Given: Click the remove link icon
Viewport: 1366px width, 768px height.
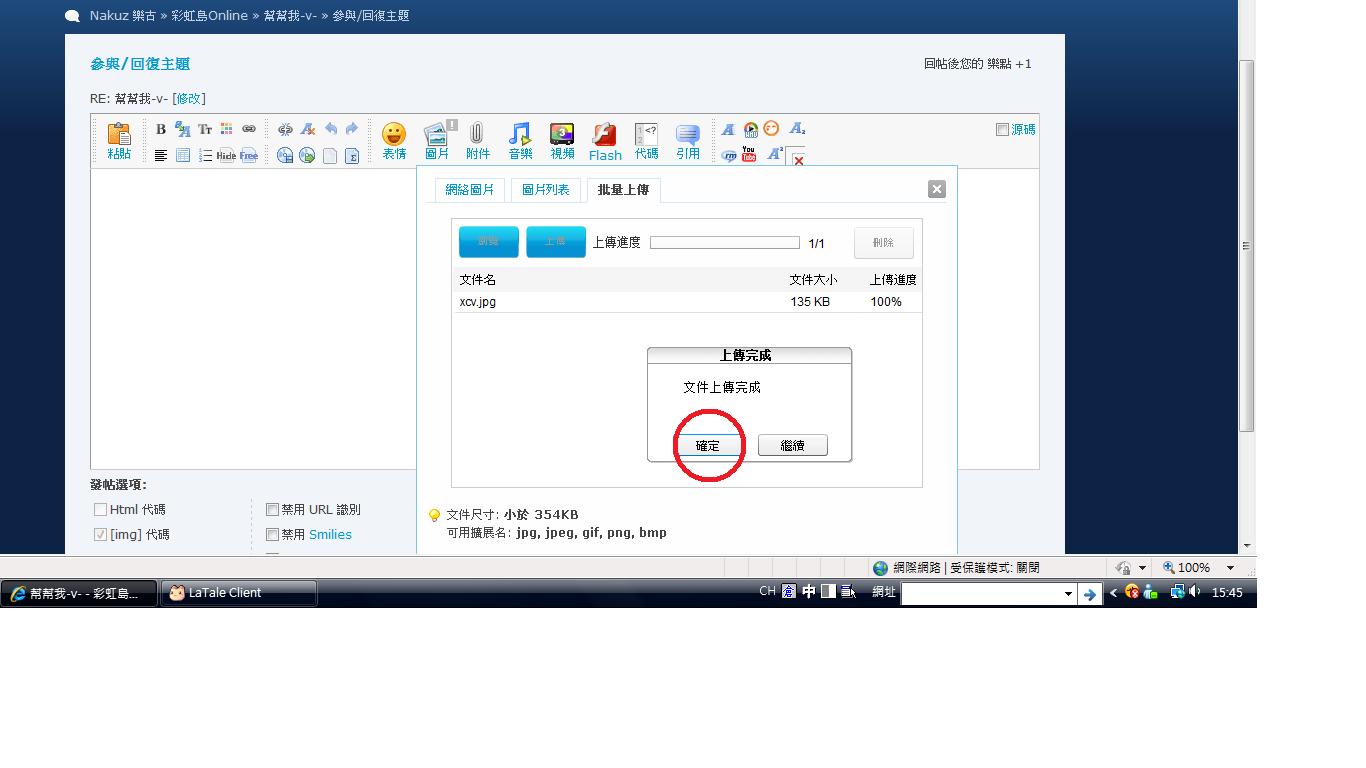Looking at the screenshot, I should point(285,129).
